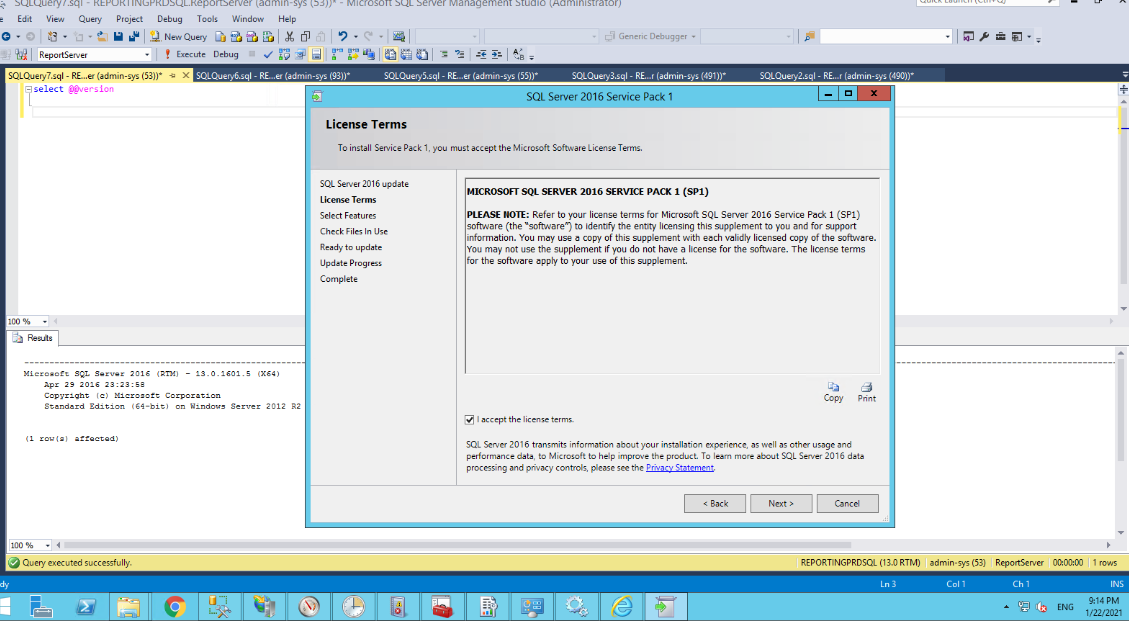This screenshot has width=1129, height=621.
Task: Toggle IntelliSense Enabled button
Action: [x=315, y=54]
